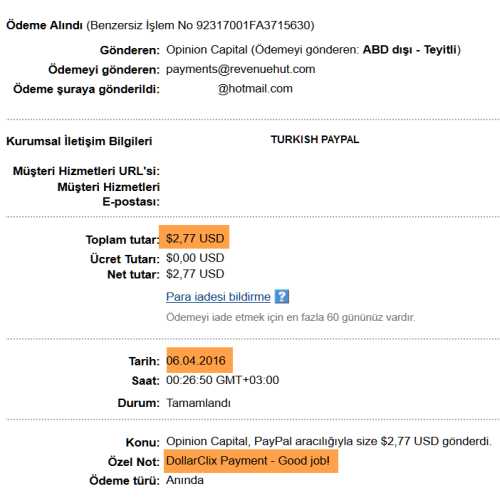Image resolution: width=500 pixels, height=500 pixels.
Task: Click the Anında payment type value
Action: (185, 480)
